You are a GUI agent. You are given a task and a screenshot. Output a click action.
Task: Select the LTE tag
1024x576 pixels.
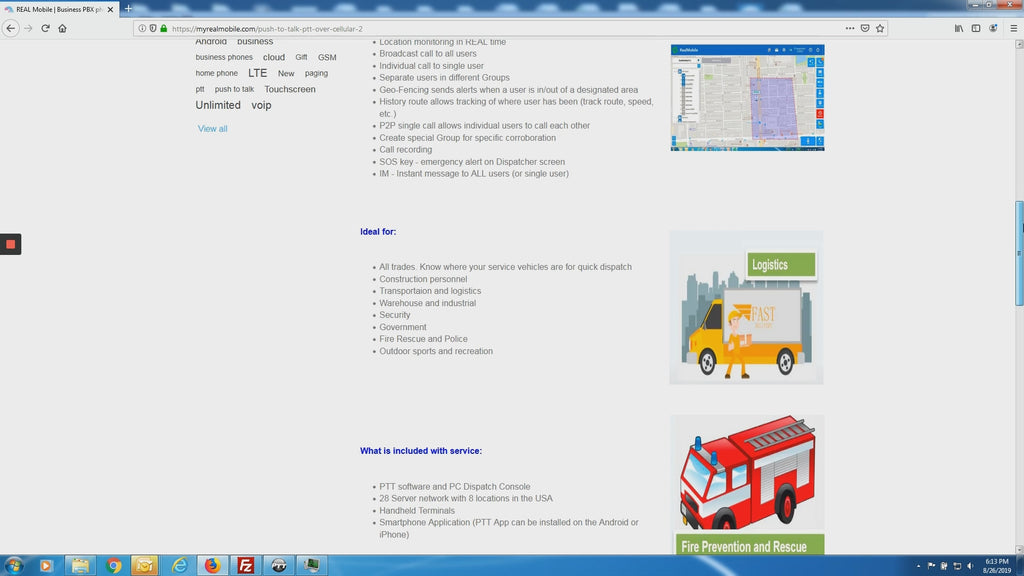[257, 73]
